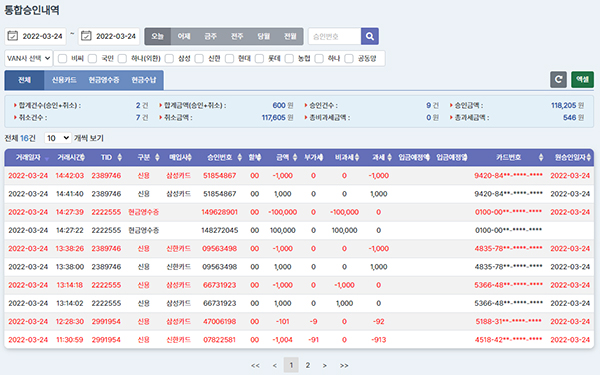600x375 pixels.
Task: Click the start date input field
Action: [35, 36]
